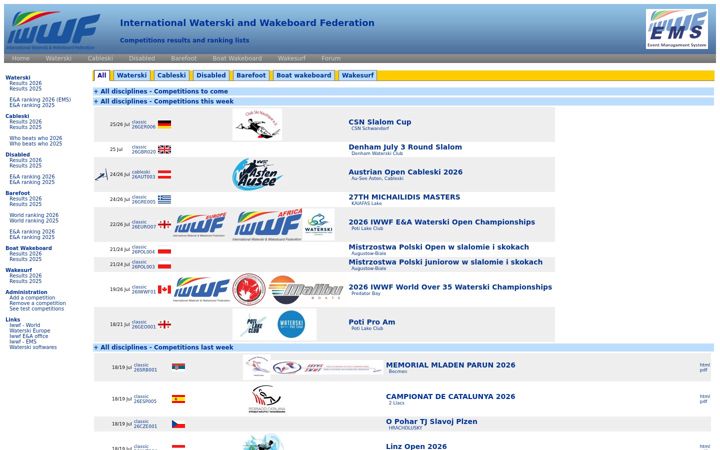The width and height of the screenshot is (720, 450).
Task: Expand All disciplines - Competitions to come
Action: (x=164, y=91)
